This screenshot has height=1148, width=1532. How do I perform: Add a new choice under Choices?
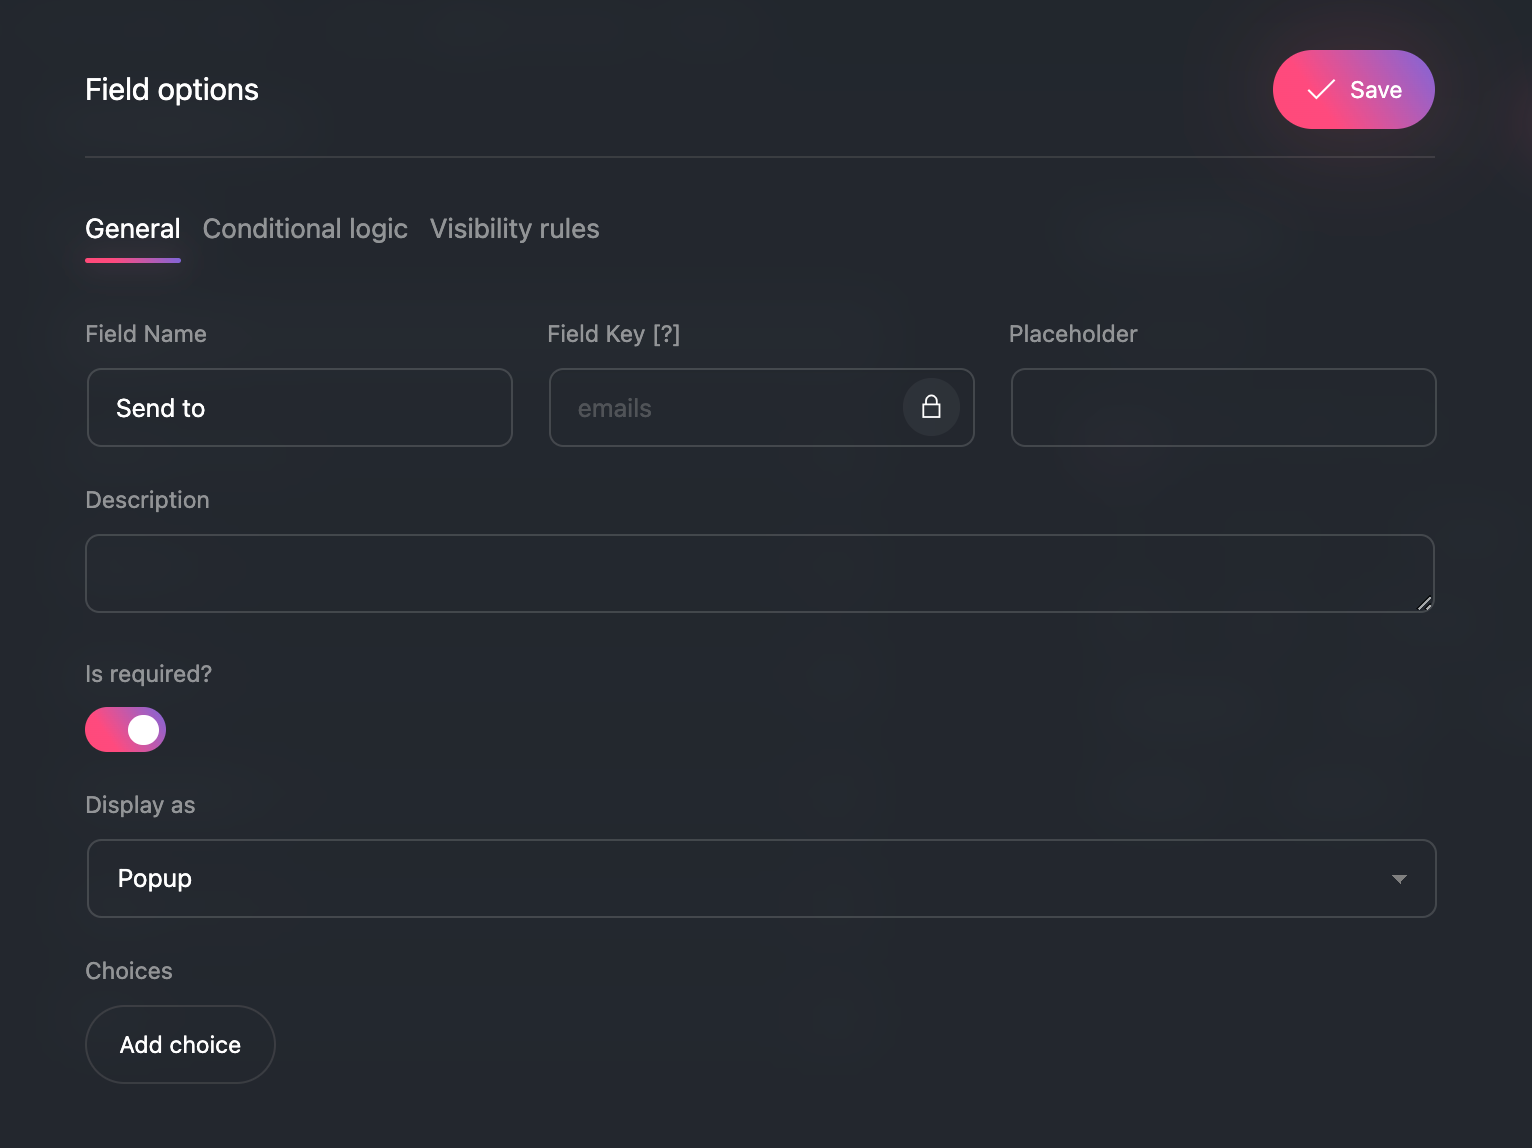pyautogui.click(x=180, y=1044)
